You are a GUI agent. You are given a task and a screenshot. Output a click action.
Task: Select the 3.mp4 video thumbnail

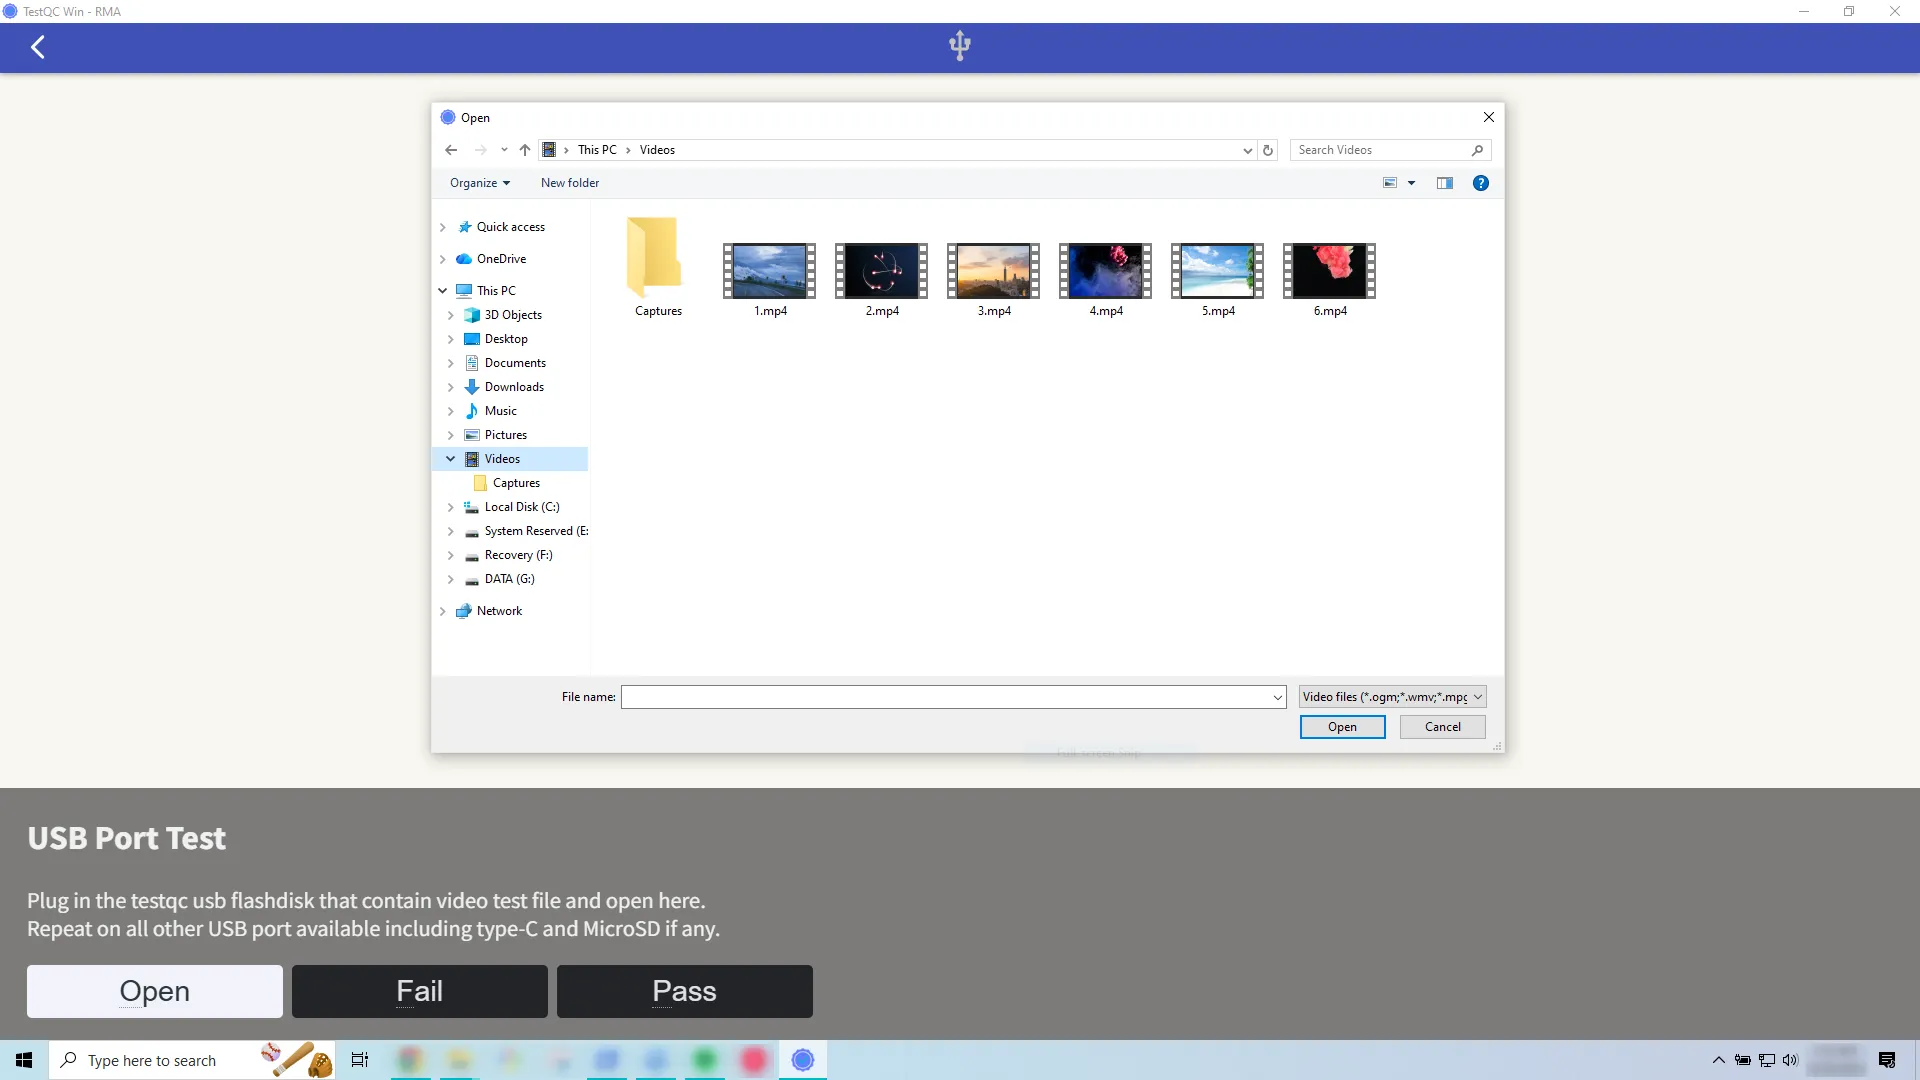click(992, 271)
